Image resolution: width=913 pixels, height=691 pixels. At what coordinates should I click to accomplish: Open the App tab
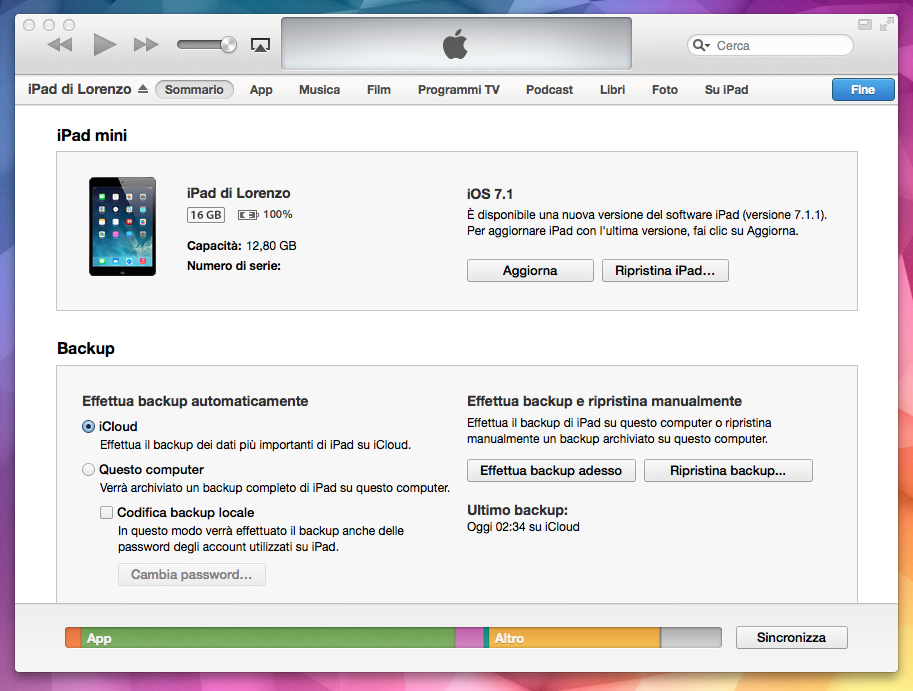[261, 90]
